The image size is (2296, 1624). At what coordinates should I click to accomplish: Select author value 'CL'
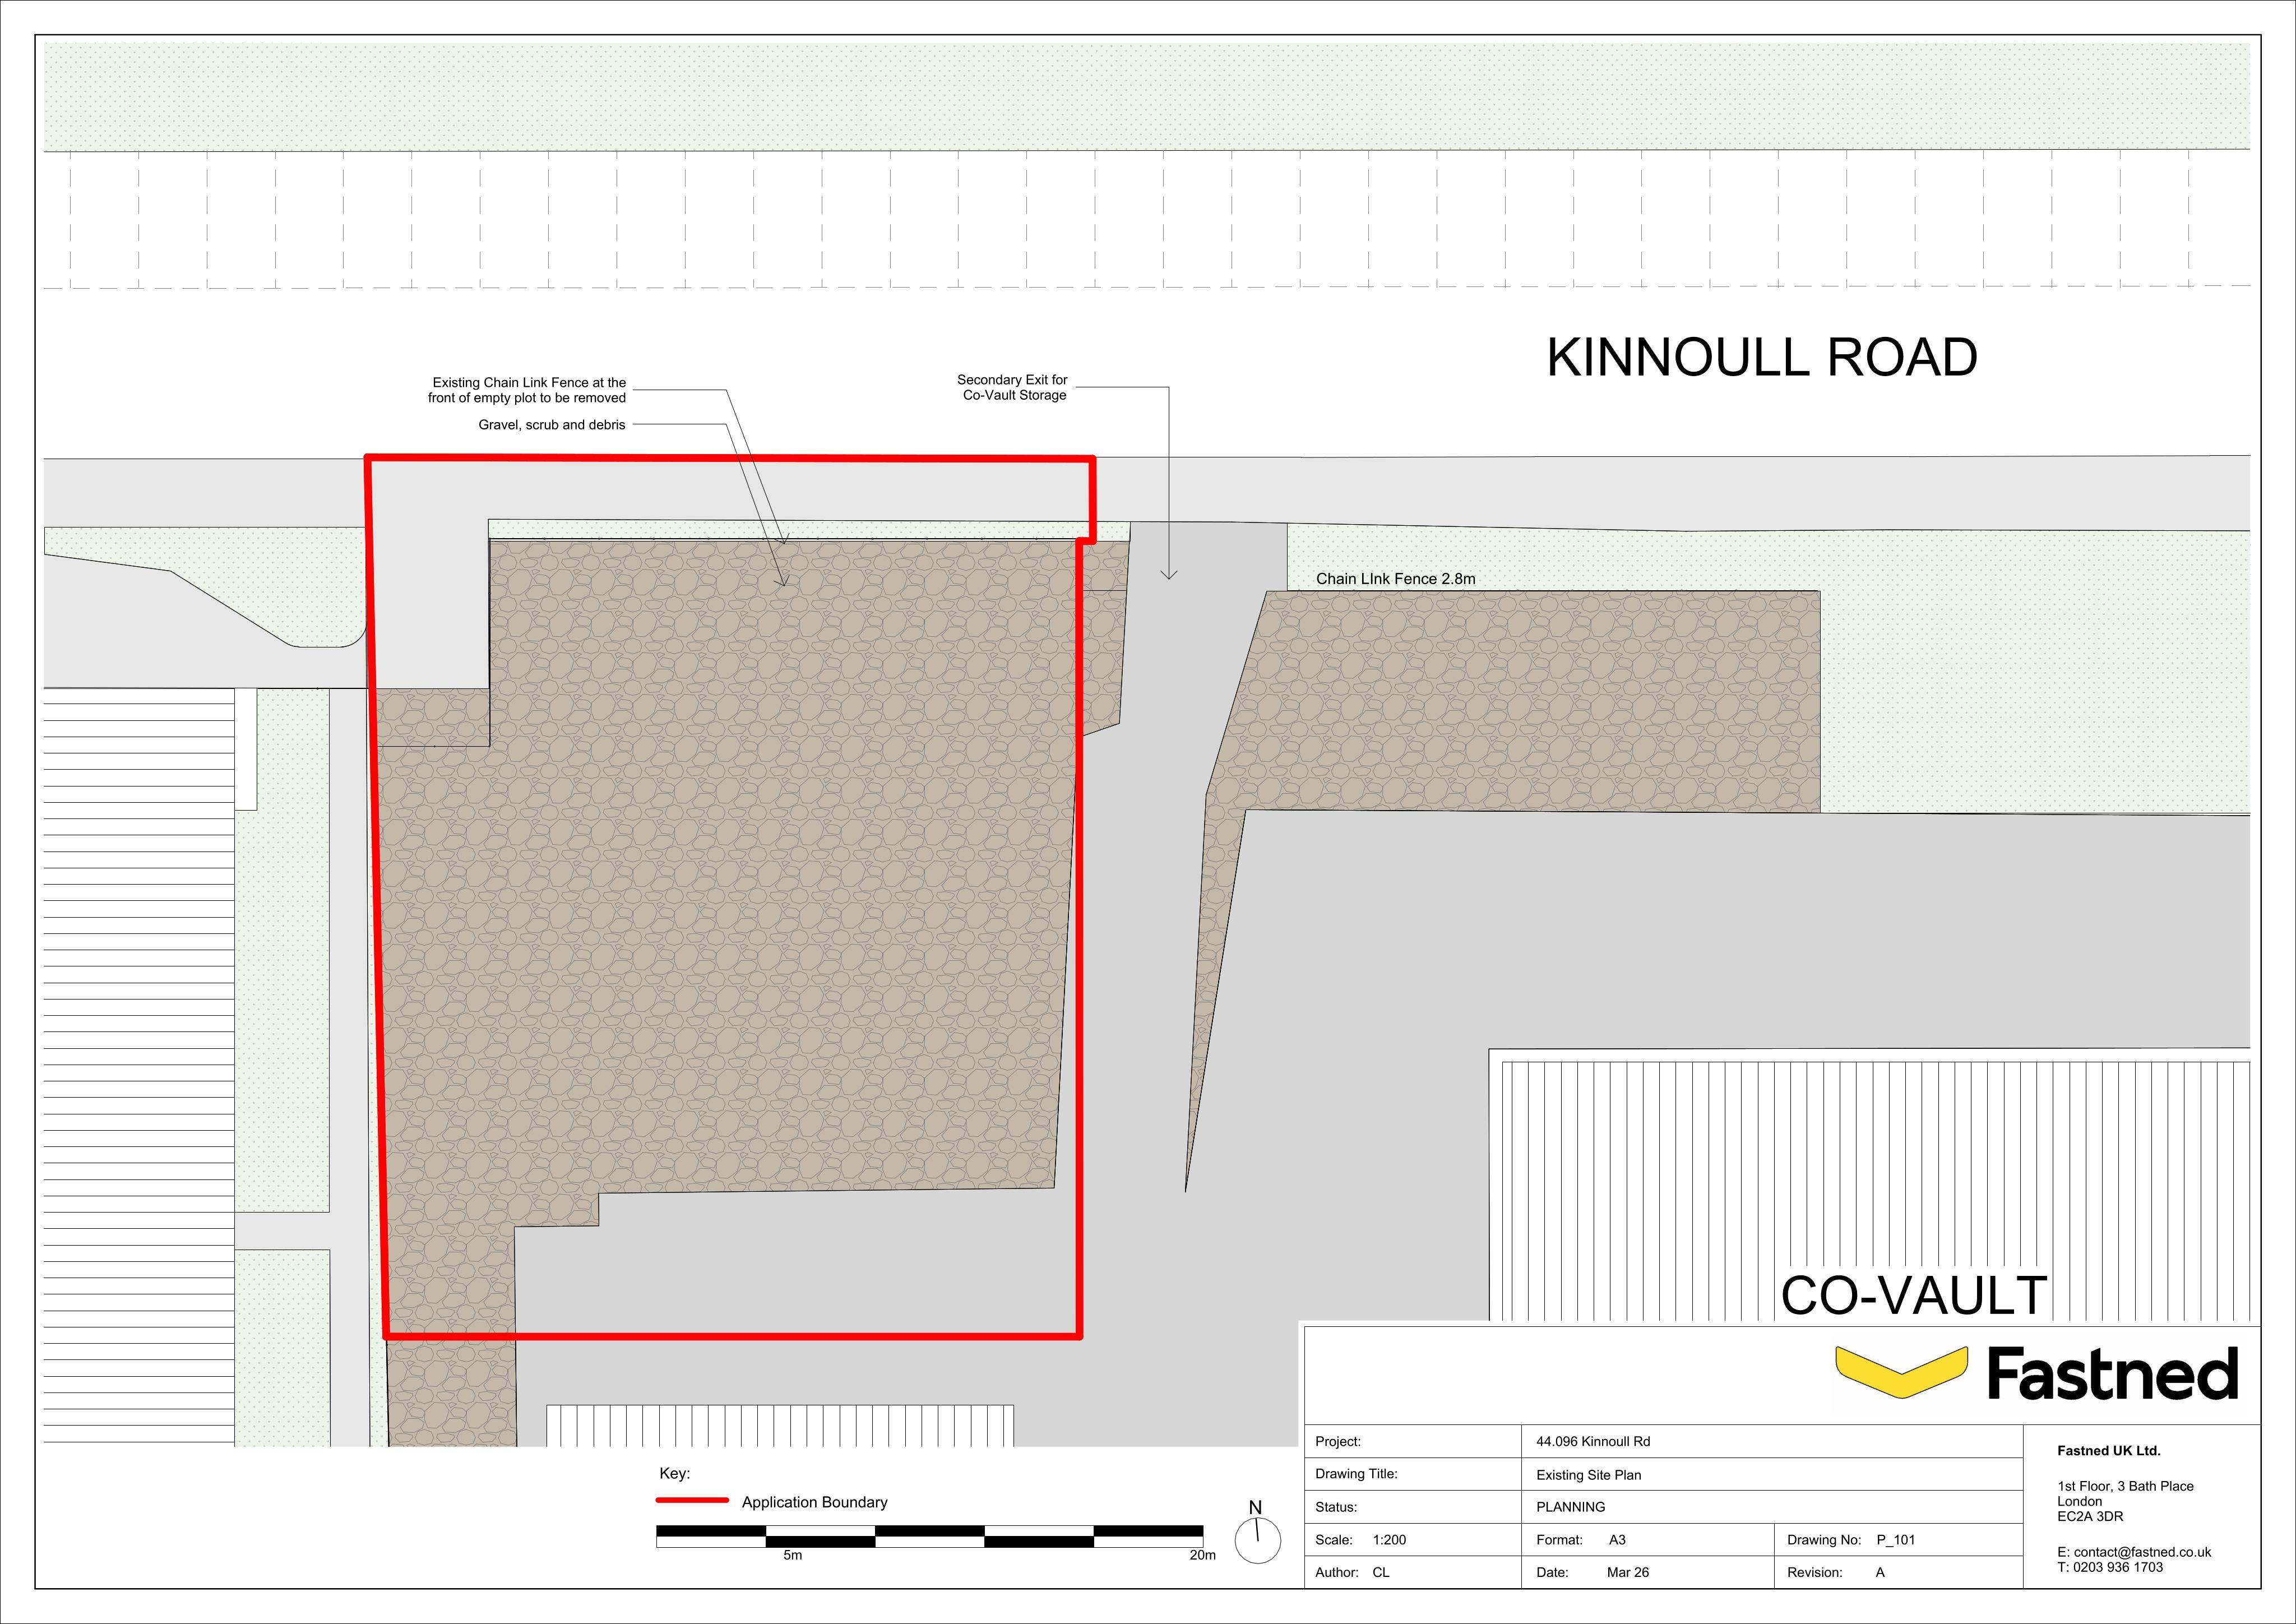click(x=1380, y=1572)
